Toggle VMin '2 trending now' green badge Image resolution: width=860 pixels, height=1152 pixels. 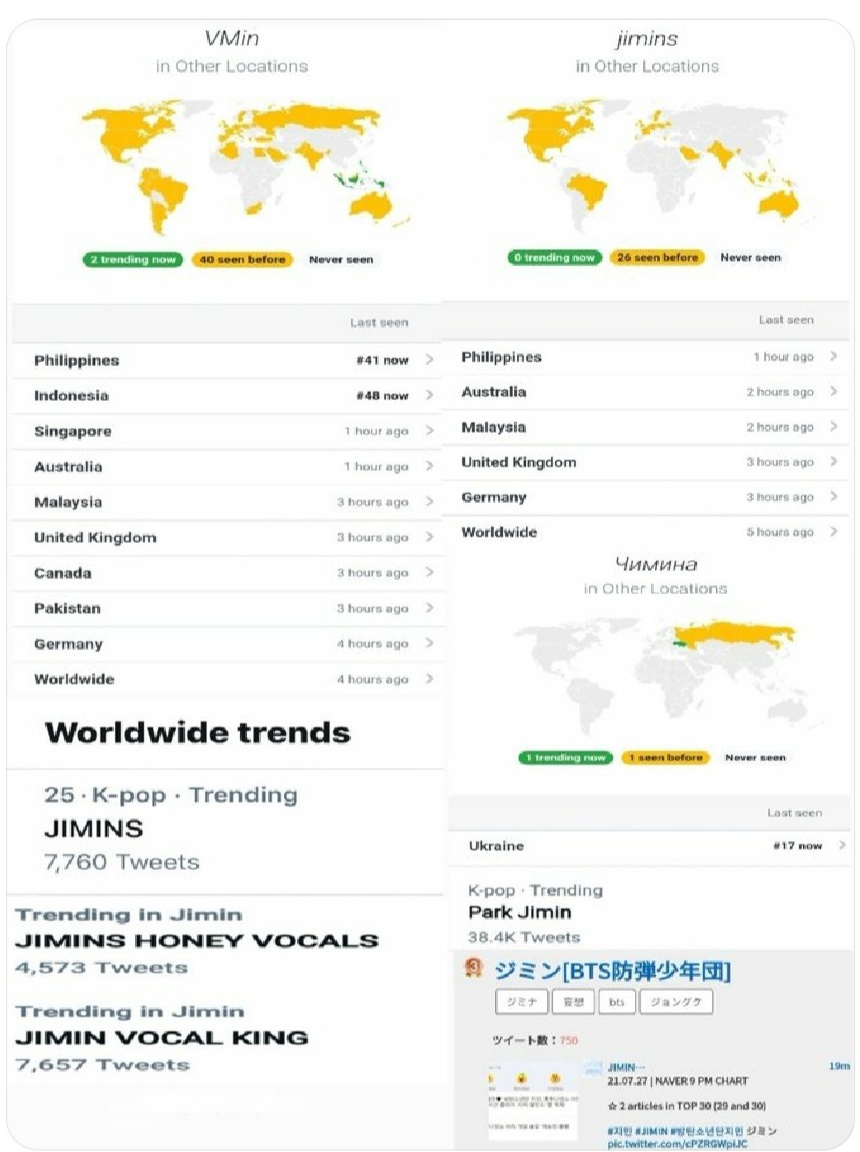tap(133, 259)
